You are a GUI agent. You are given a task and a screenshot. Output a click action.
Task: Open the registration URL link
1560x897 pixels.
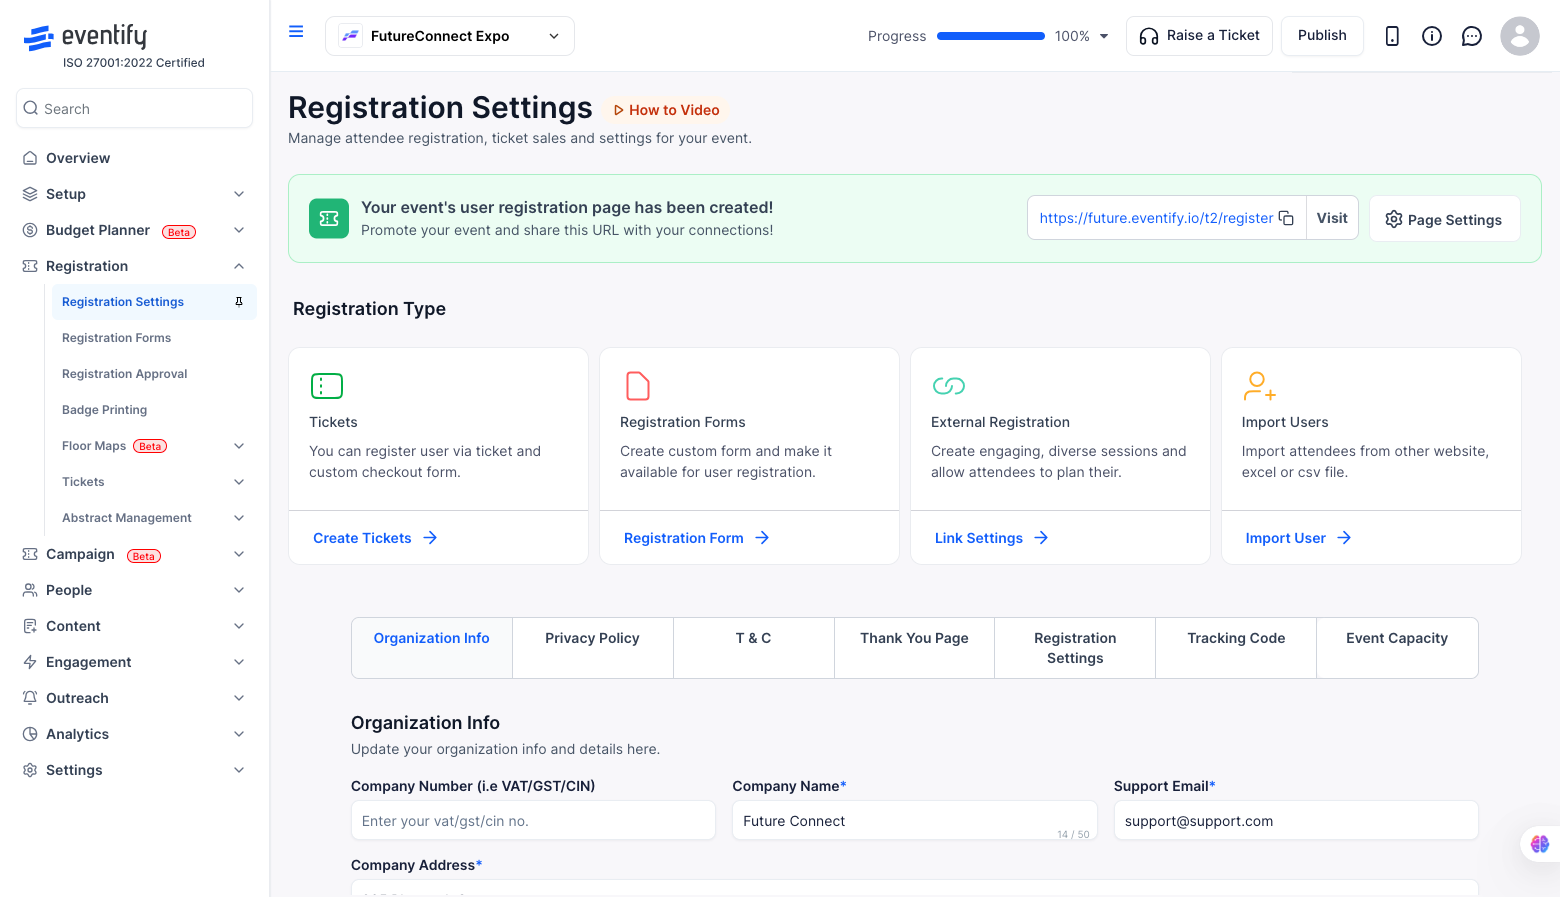(x=1156, y=218)
